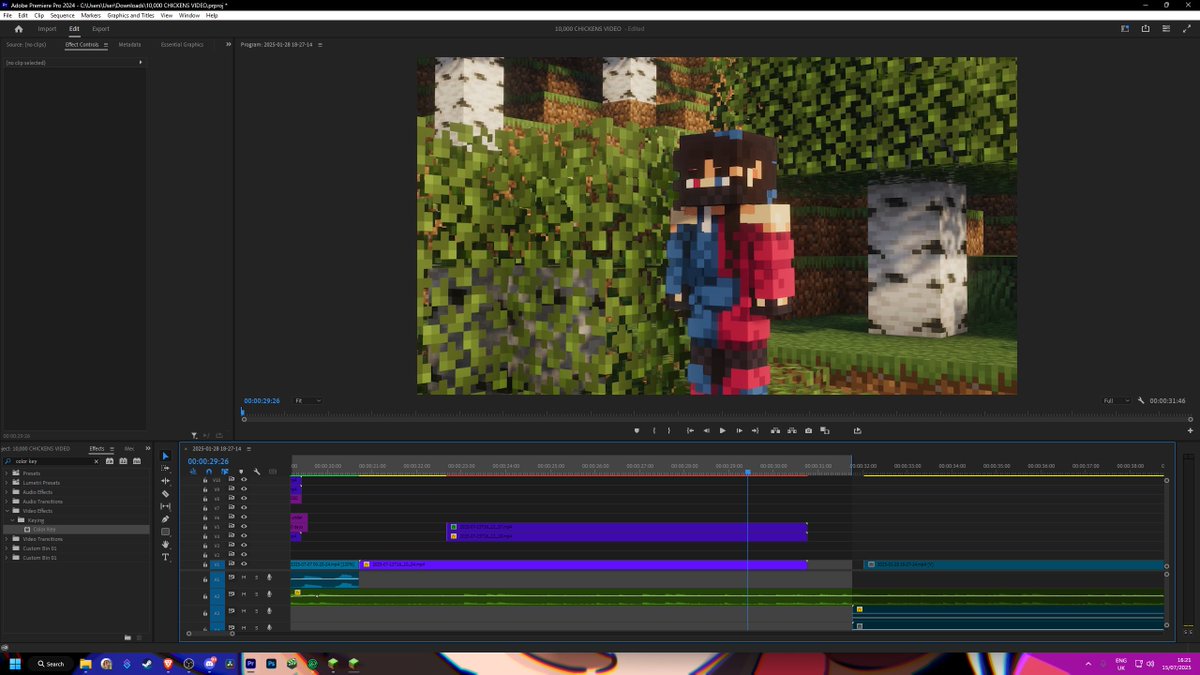This screenshot has width=1200, height=675.
Task: Add marker in Program monitor
Action: 636,431
